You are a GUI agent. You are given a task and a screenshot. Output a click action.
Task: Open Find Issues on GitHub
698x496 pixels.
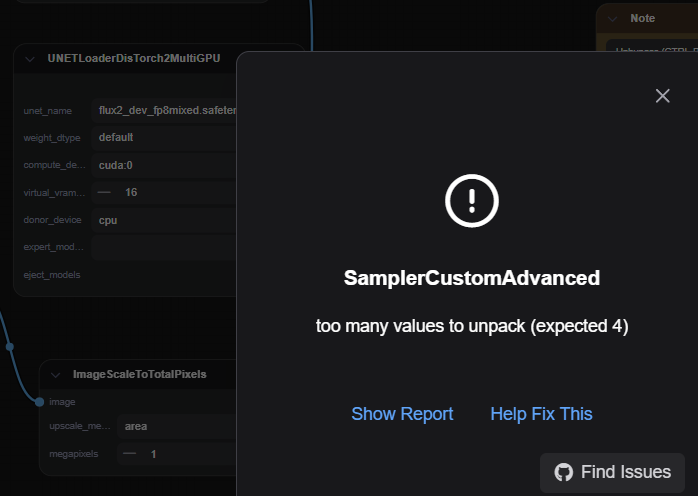tap(612, 472)
